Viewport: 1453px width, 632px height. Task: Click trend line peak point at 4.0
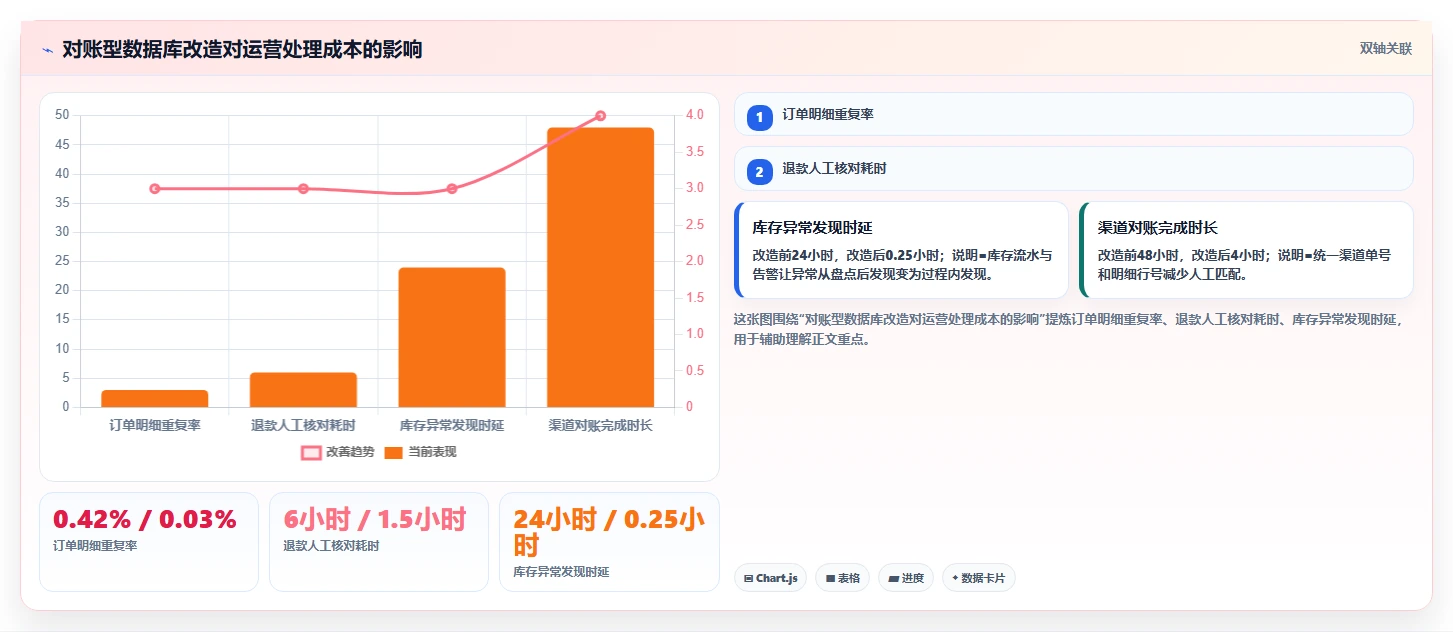(x=601, y=116)
